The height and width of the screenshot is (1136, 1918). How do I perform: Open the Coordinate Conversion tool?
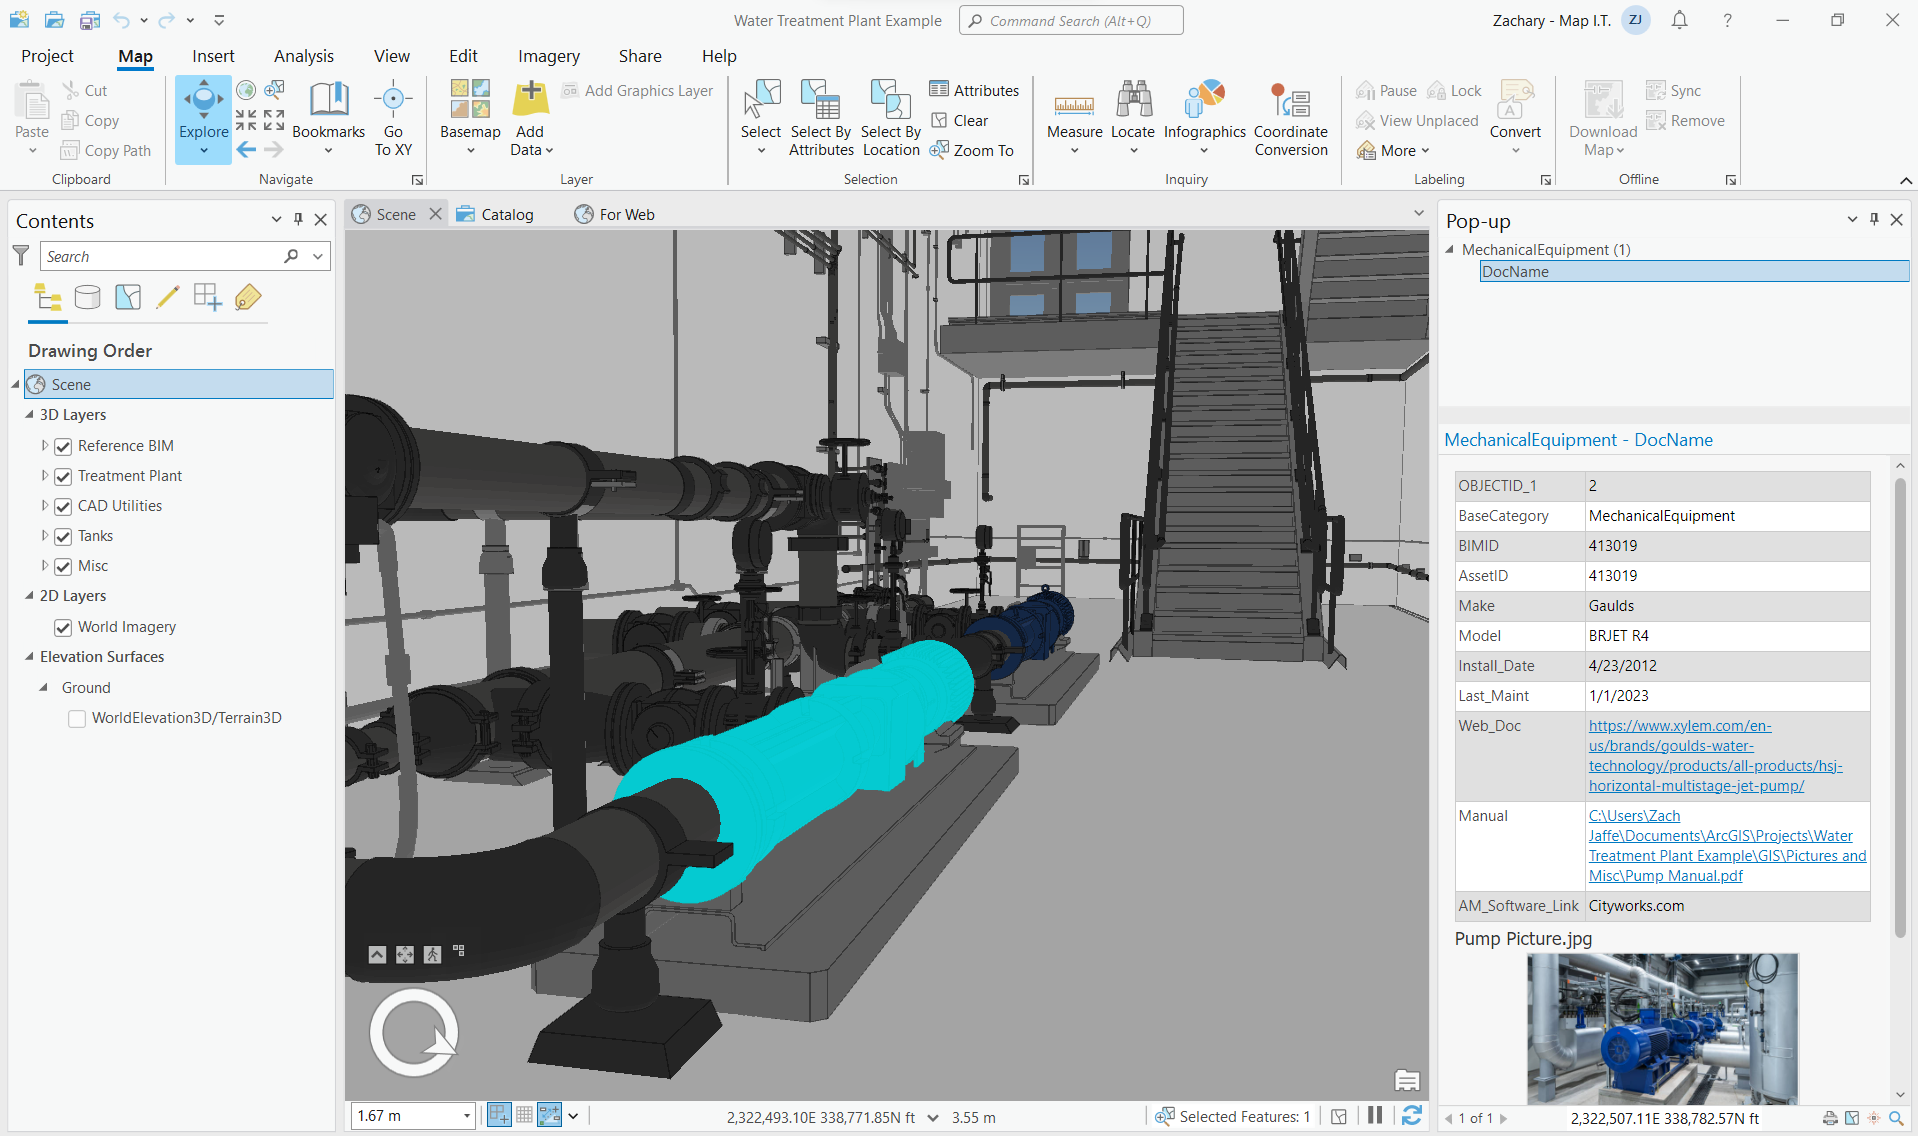click(1291, 118)
